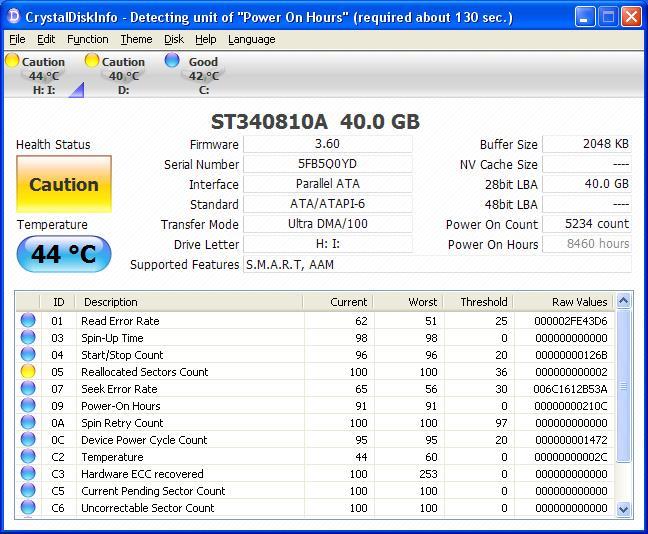Click the Serial Number field 5FB5Q0YD
648x534 pixels.
click(328, 164)
